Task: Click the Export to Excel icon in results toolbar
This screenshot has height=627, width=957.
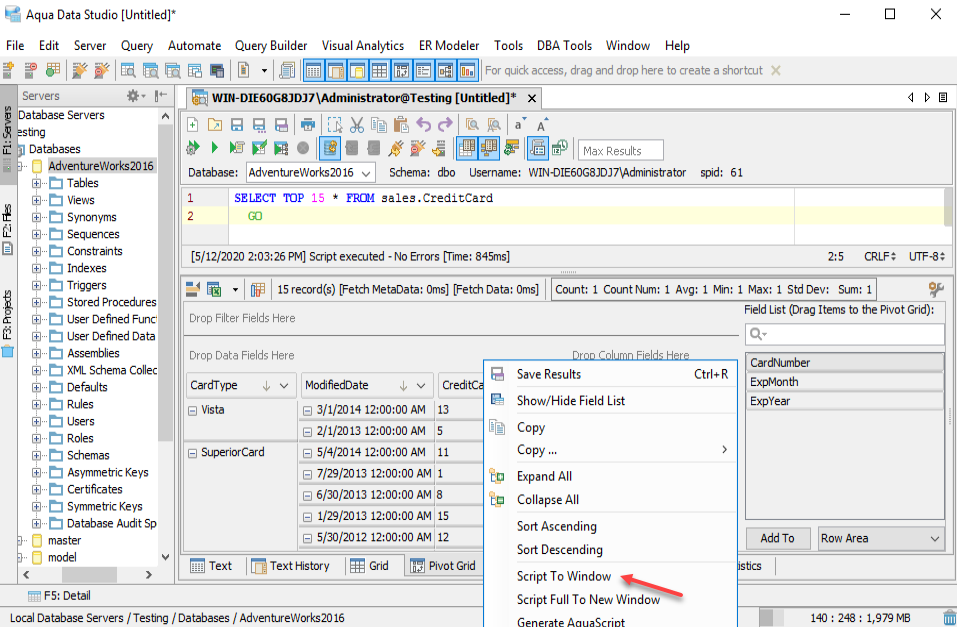Action: [214, 290]
